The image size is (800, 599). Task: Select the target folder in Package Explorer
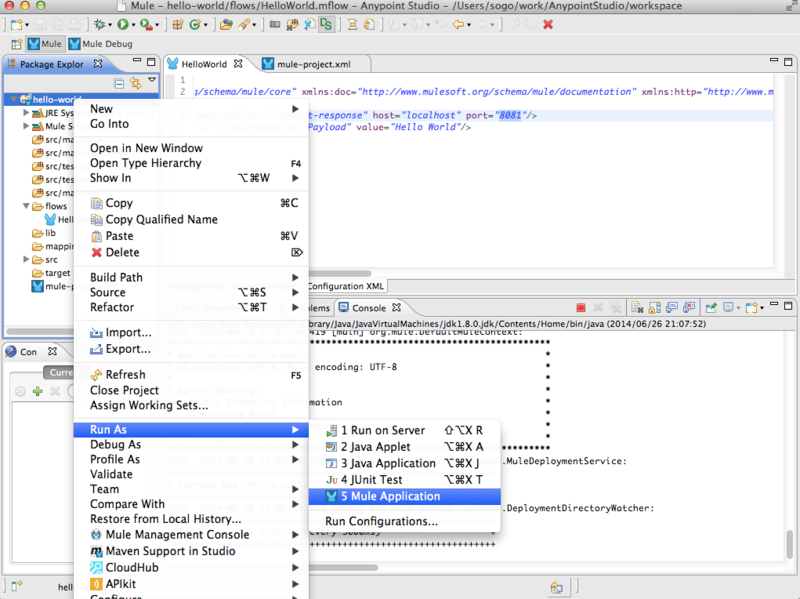tap(52, 273)
